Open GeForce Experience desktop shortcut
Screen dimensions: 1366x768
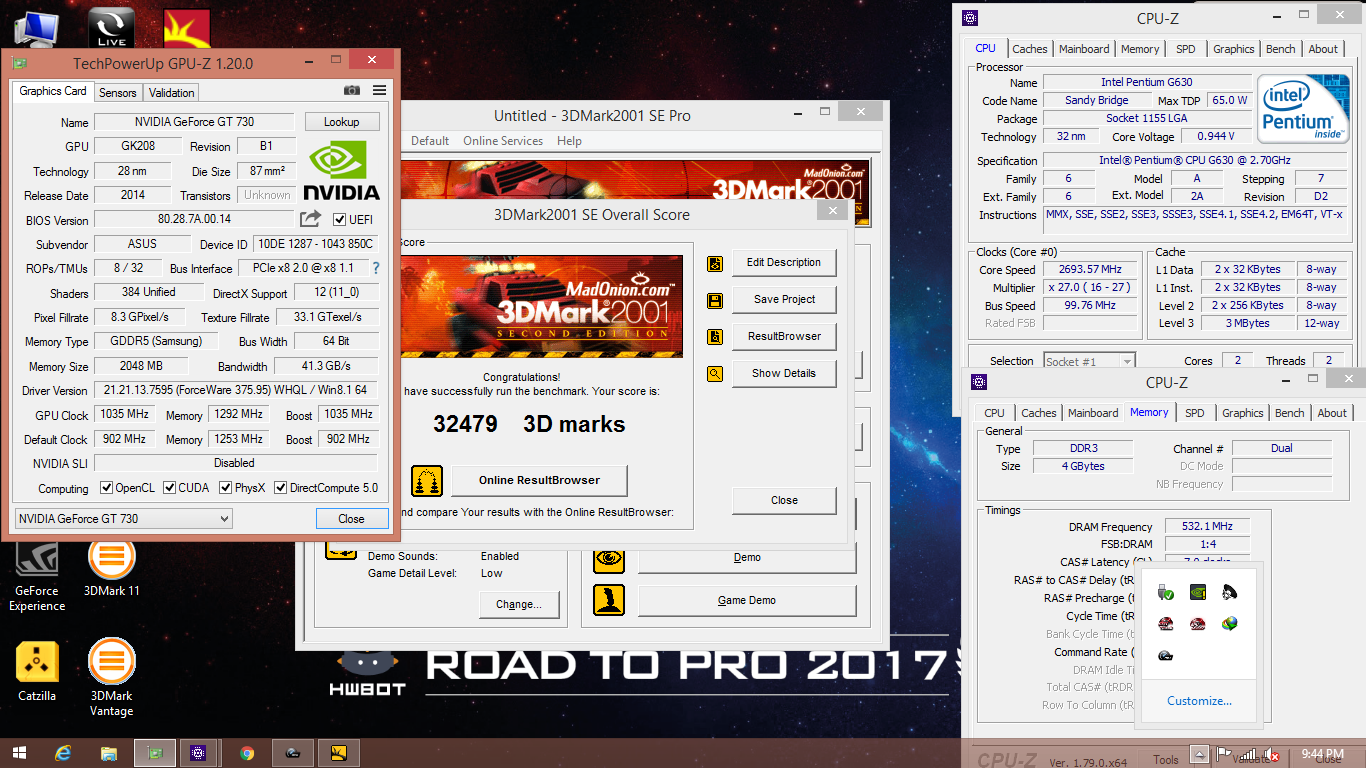pyautogui.click(x=37, y=575)
